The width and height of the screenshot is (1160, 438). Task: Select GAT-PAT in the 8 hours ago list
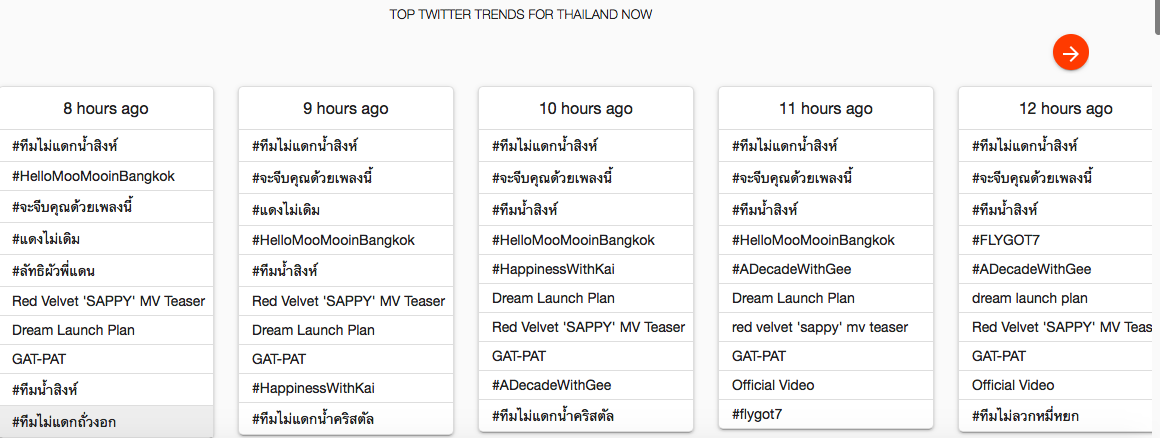point(39,359)
